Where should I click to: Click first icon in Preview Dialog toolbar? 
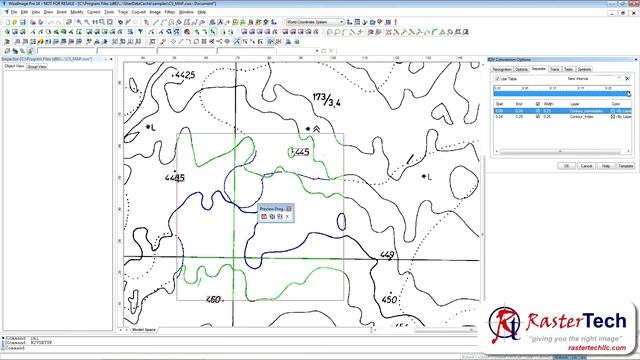[x=264, y=217]
